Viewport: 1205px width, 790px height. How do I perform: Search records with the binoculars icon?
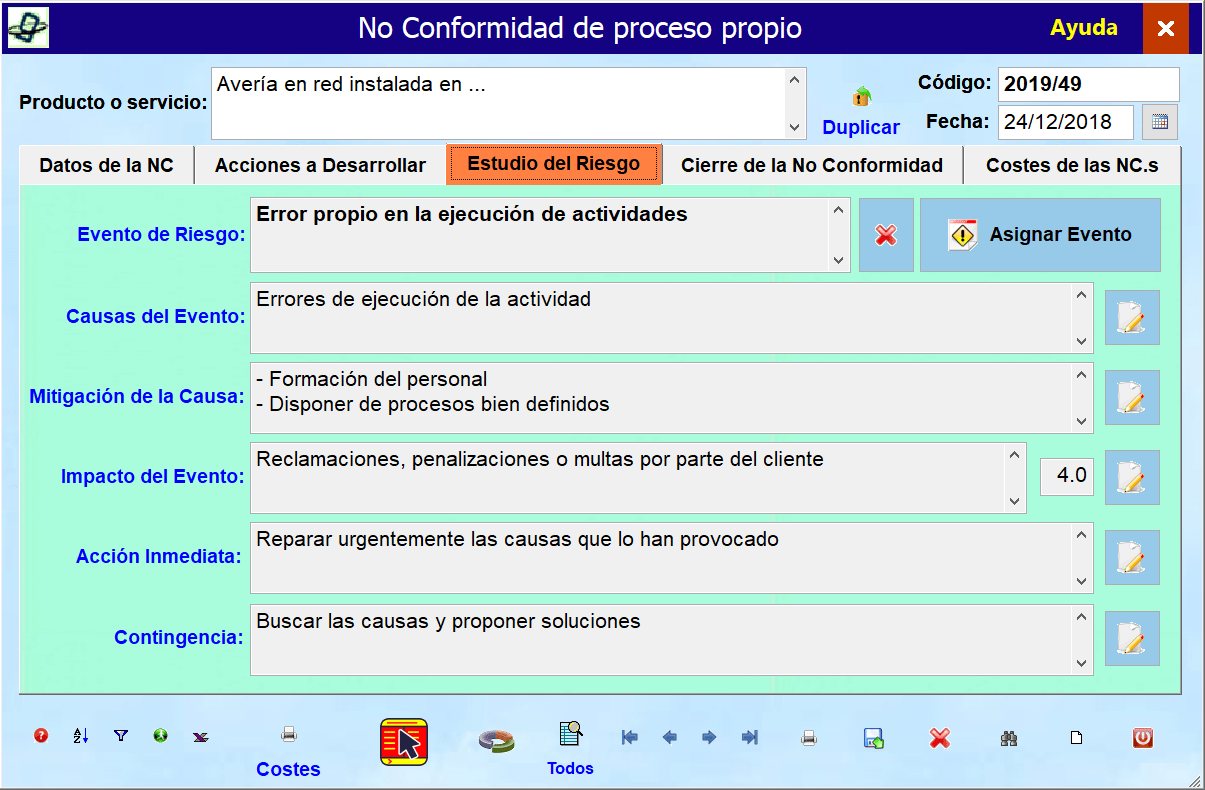(x=1009, y=739)
